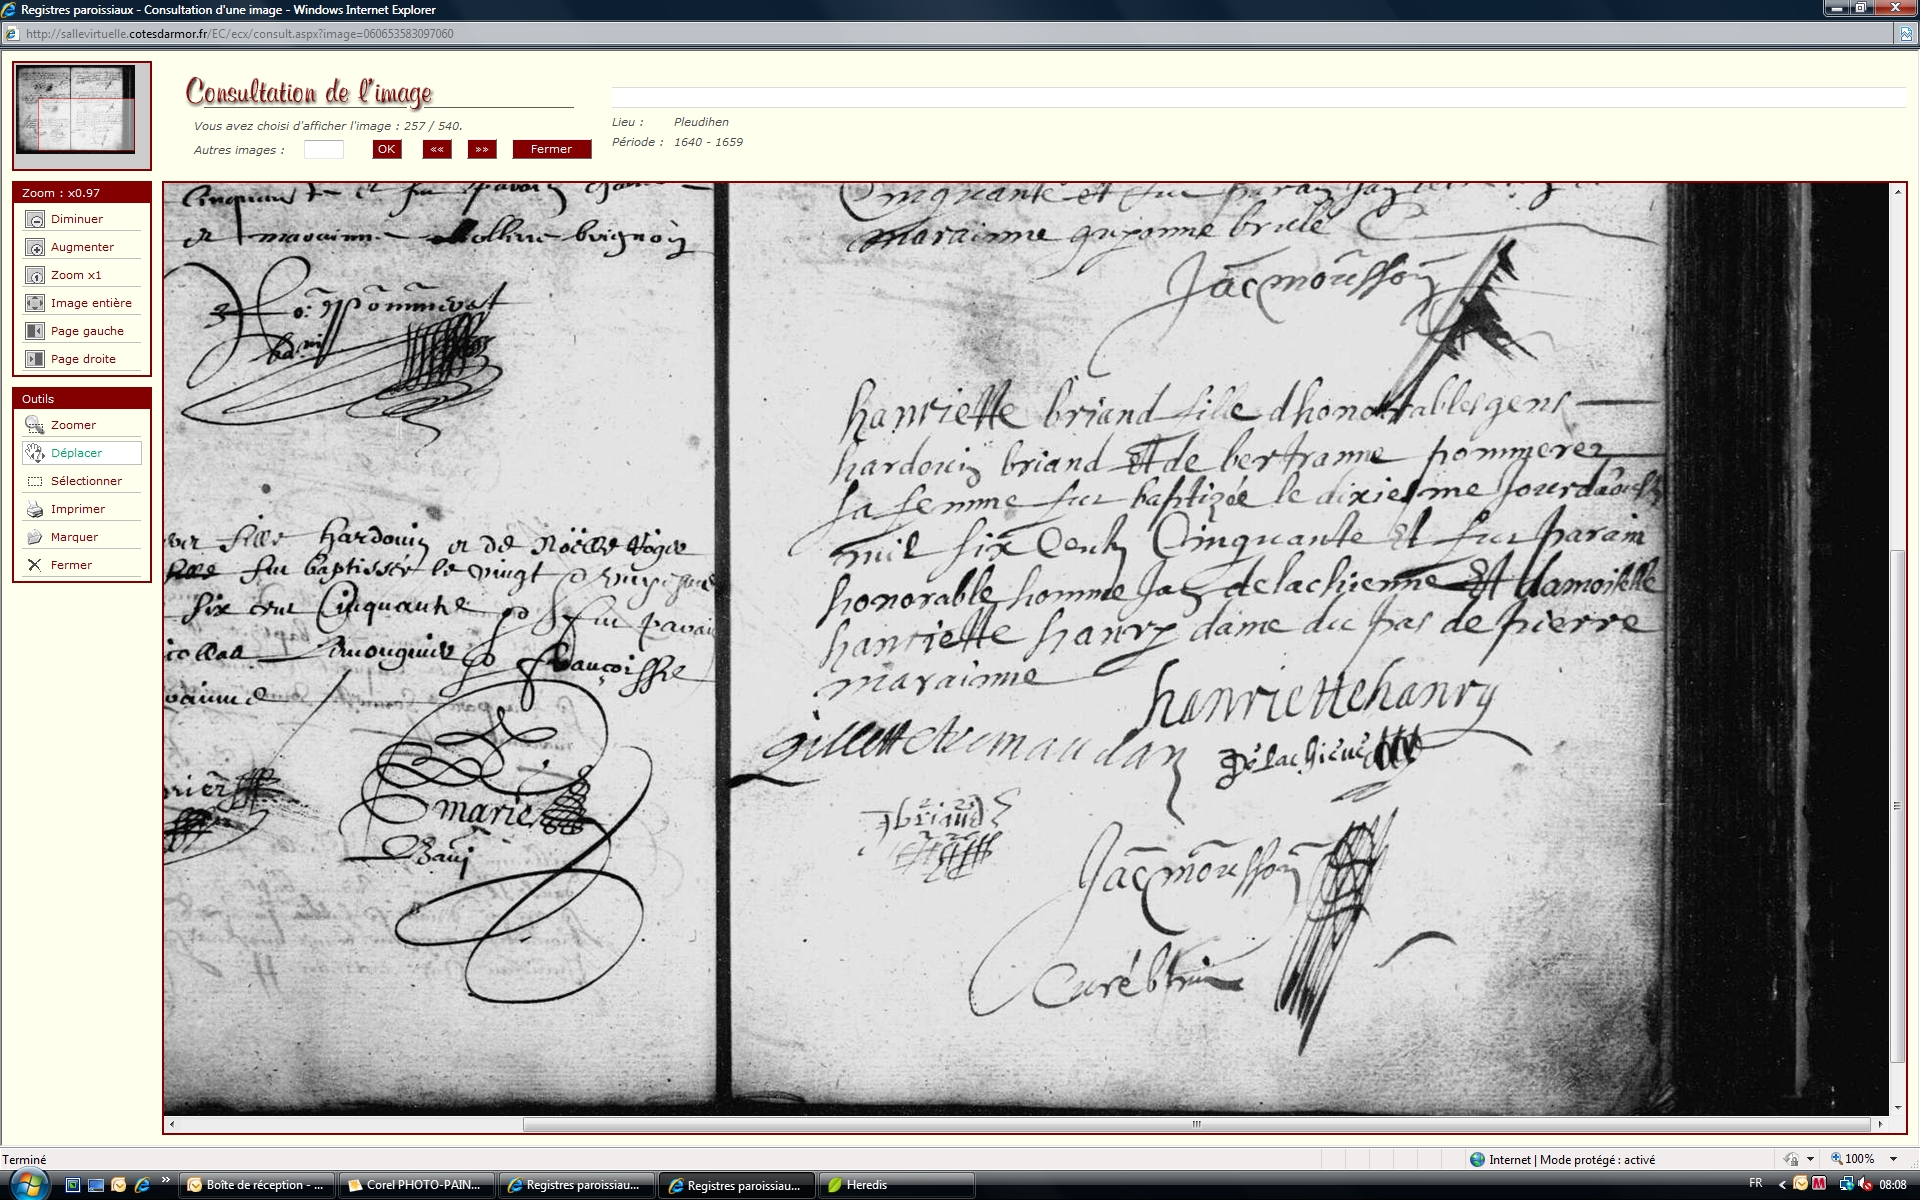Select the Zoomer magnifier tool
This screenshot has height=1200, width=1920.
coord(35,425)
